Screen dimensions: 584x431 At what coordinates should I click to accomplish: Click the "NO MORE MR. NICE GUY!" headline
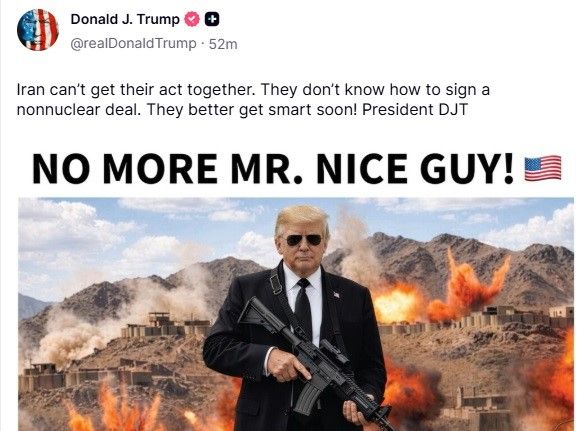(x=273, y=169)
